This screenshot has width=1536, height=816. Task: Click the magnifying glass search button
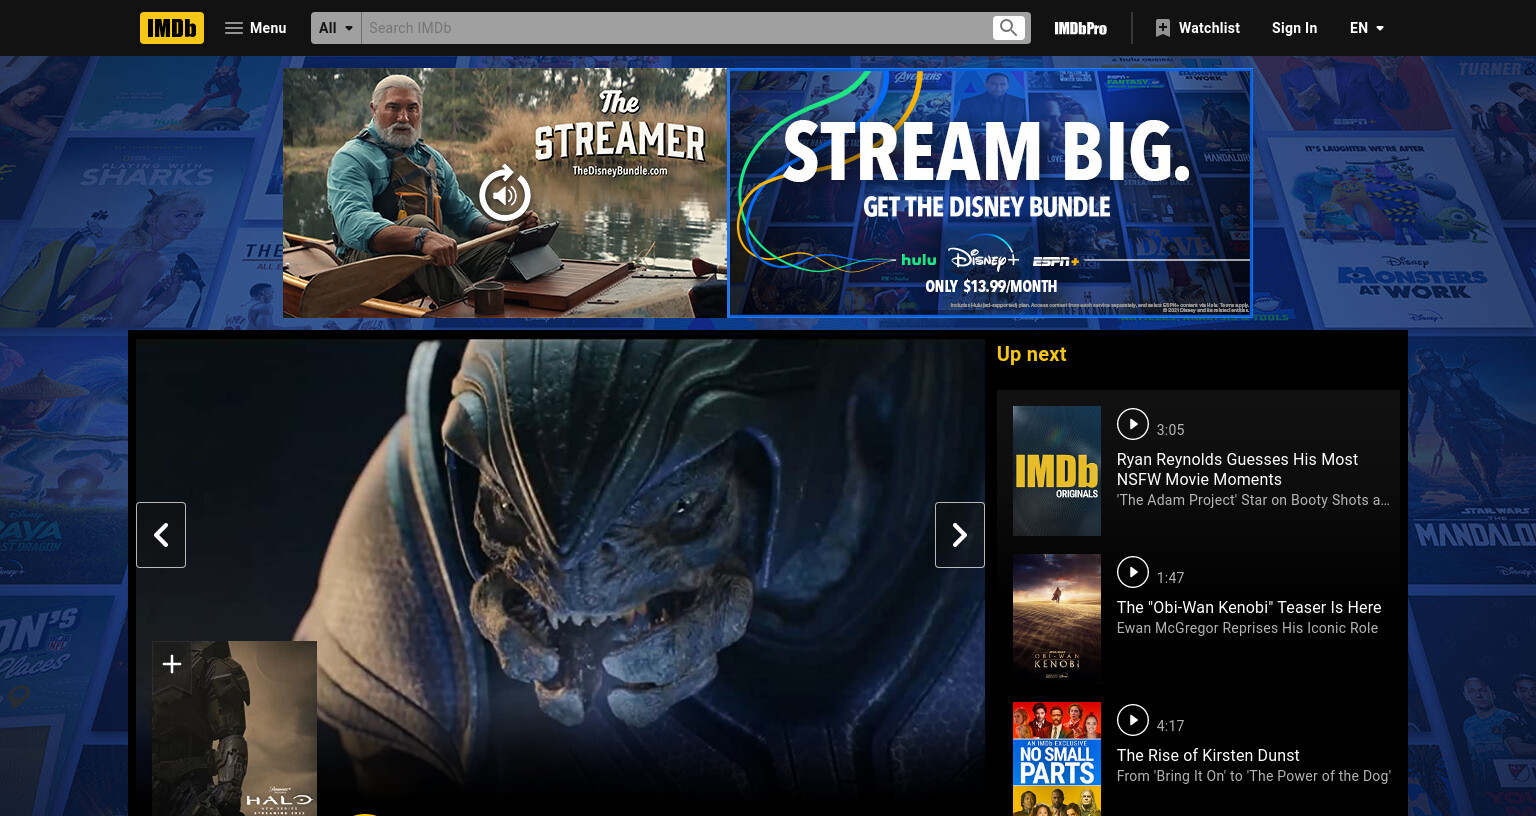[1009, 28]
